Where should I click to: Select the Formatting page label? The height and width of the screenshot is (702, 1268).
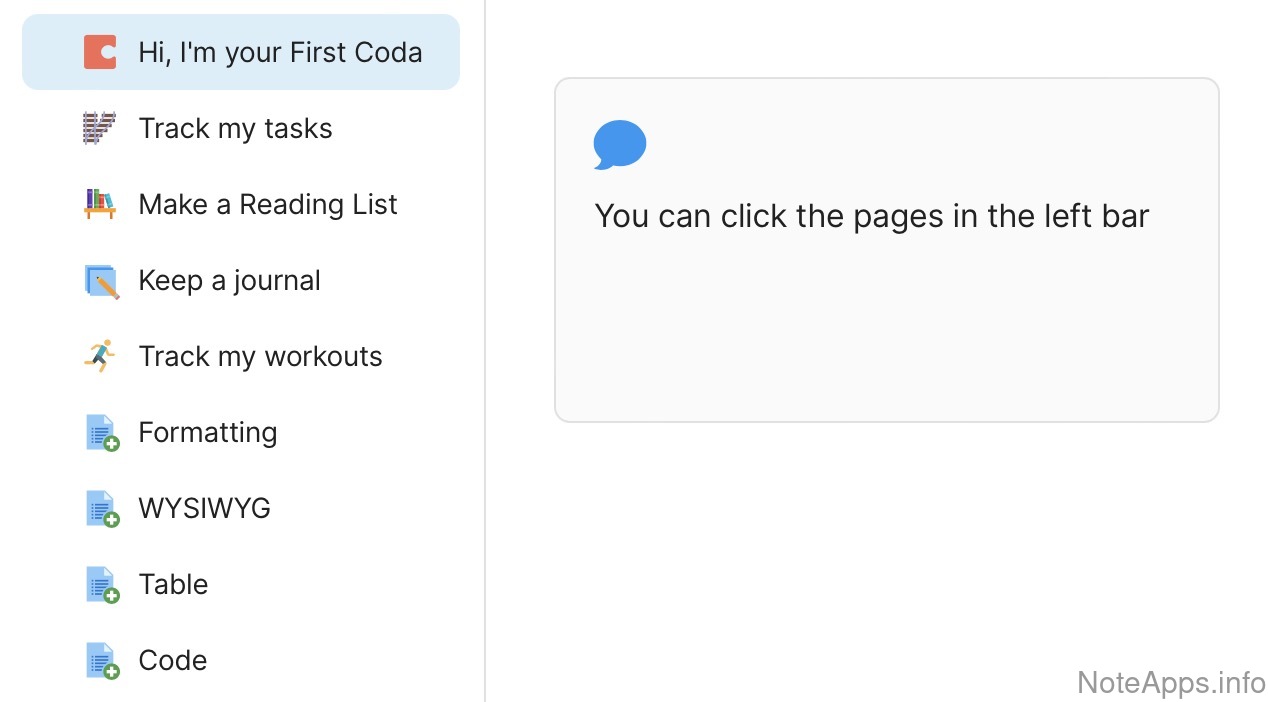point(207,432)
